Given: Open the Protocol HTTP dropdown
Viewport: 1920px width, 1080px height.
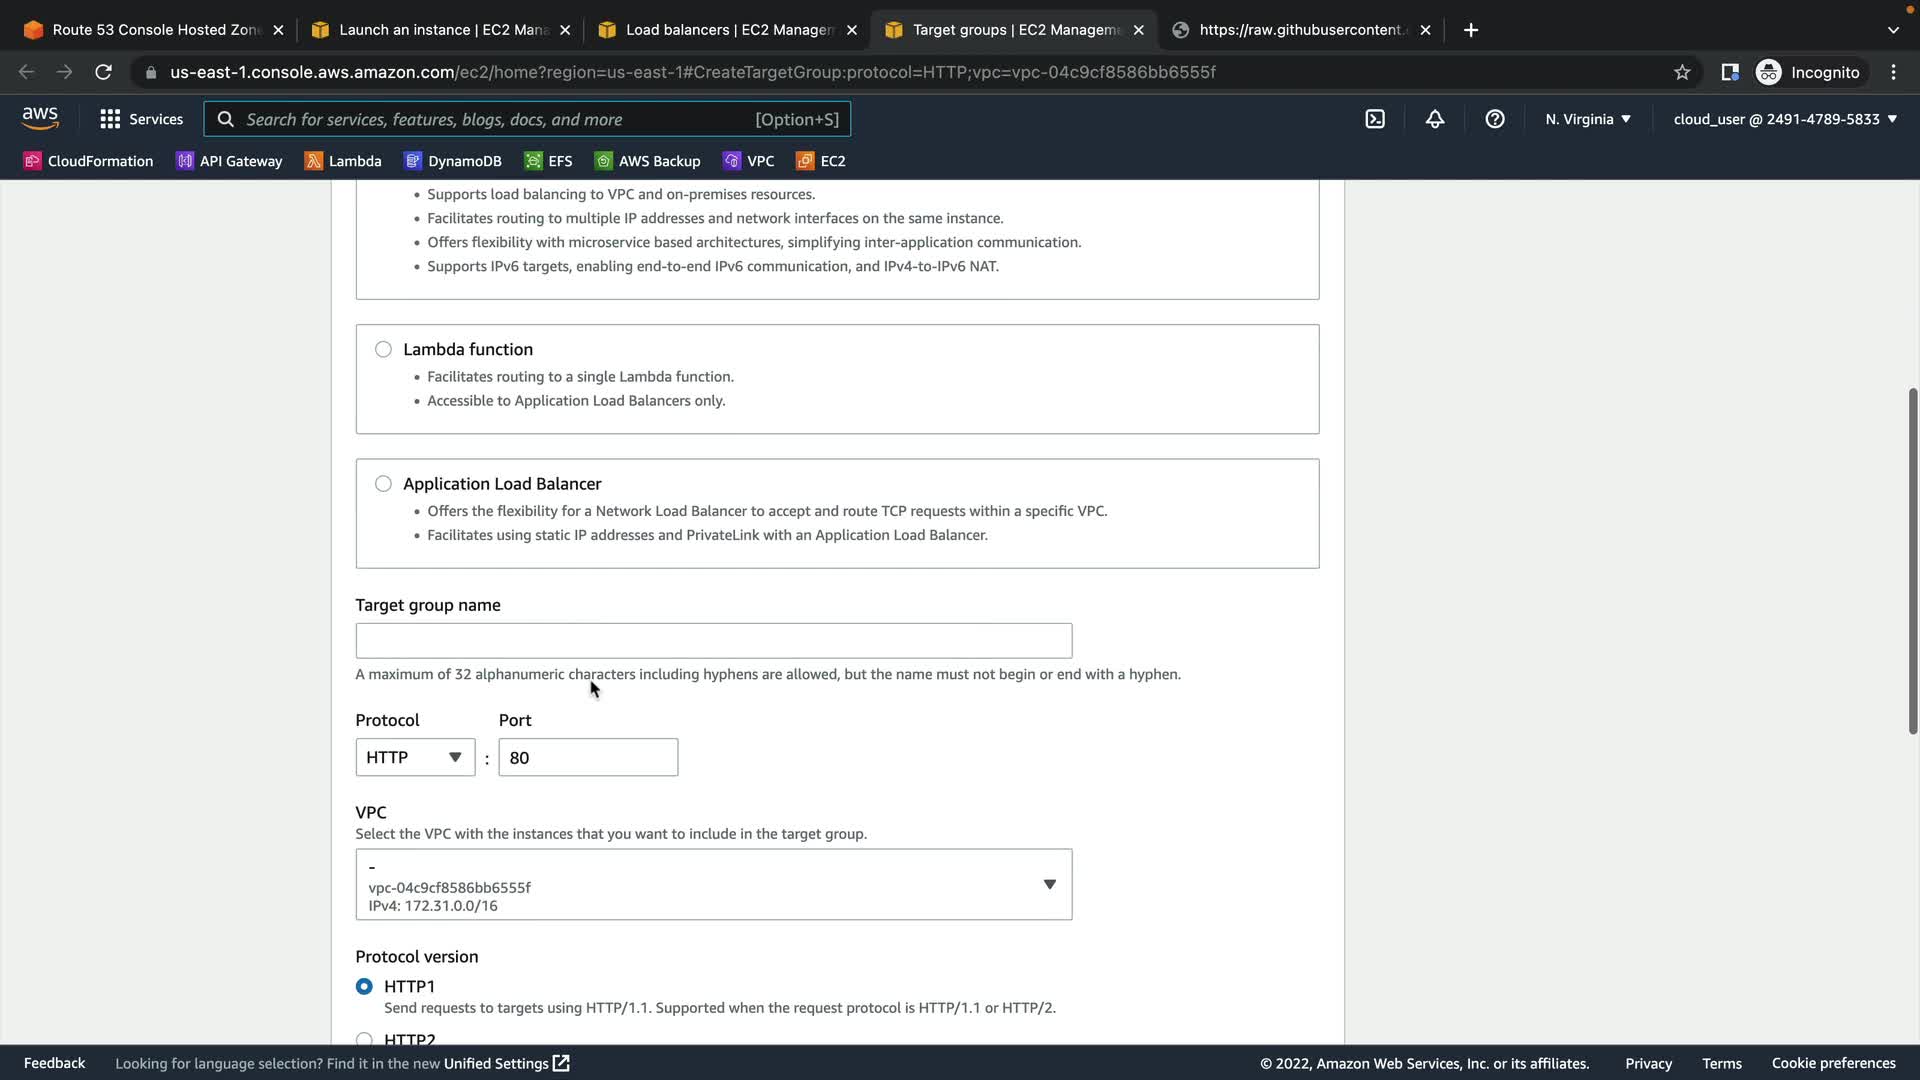Looking at the screenshot, I should pos(414,757).
